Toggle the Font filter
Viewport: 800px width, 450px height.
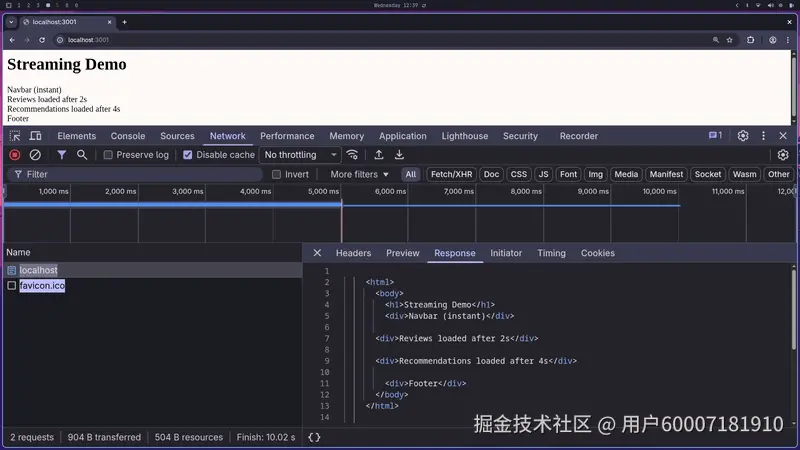pos(568,174)
